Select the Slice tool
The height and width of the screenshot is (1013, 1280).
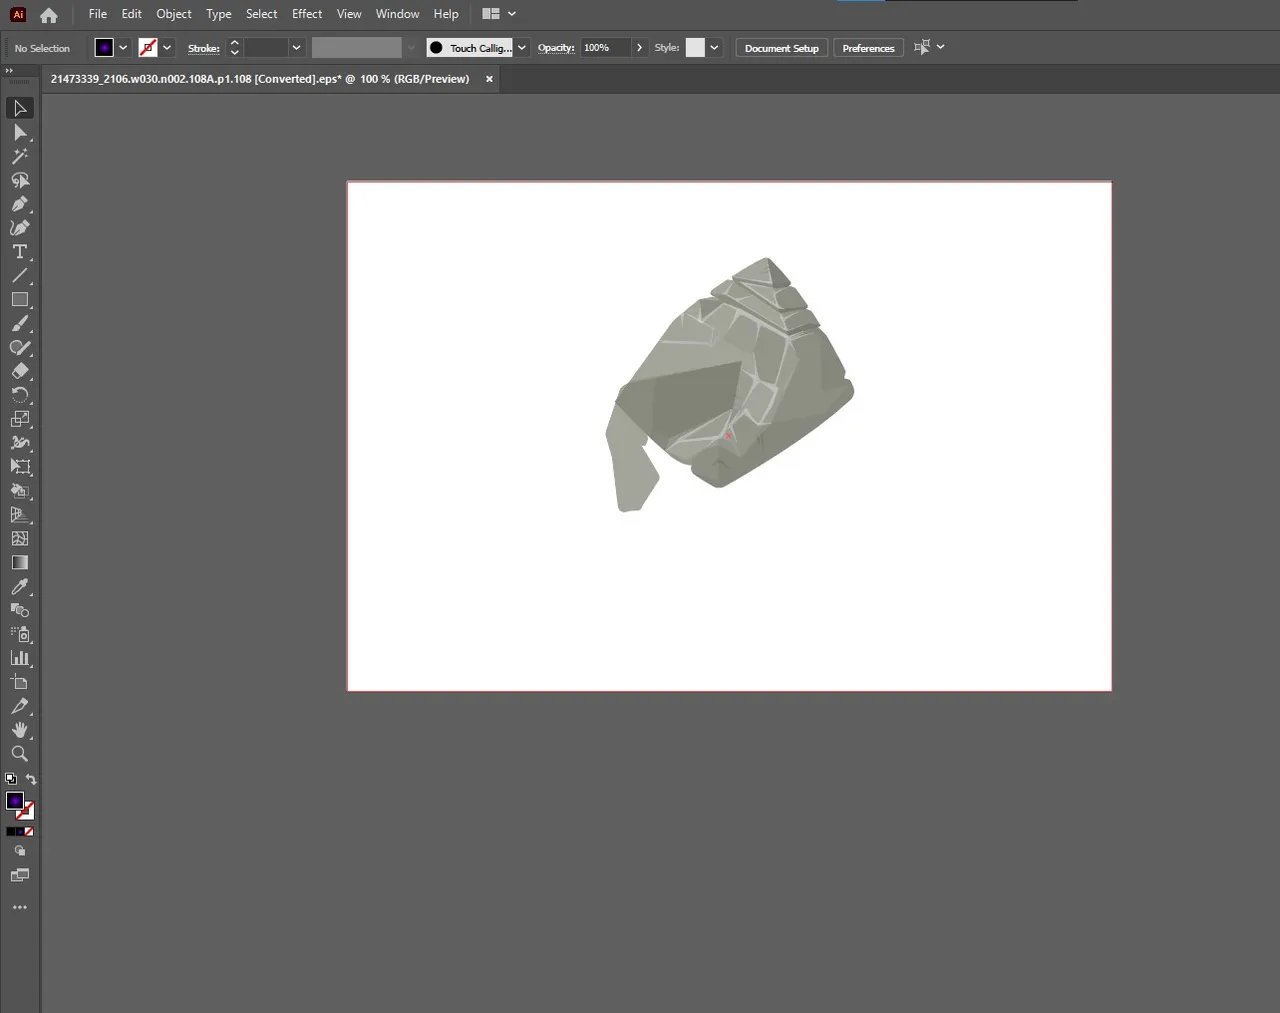click(x=20, y=706)
